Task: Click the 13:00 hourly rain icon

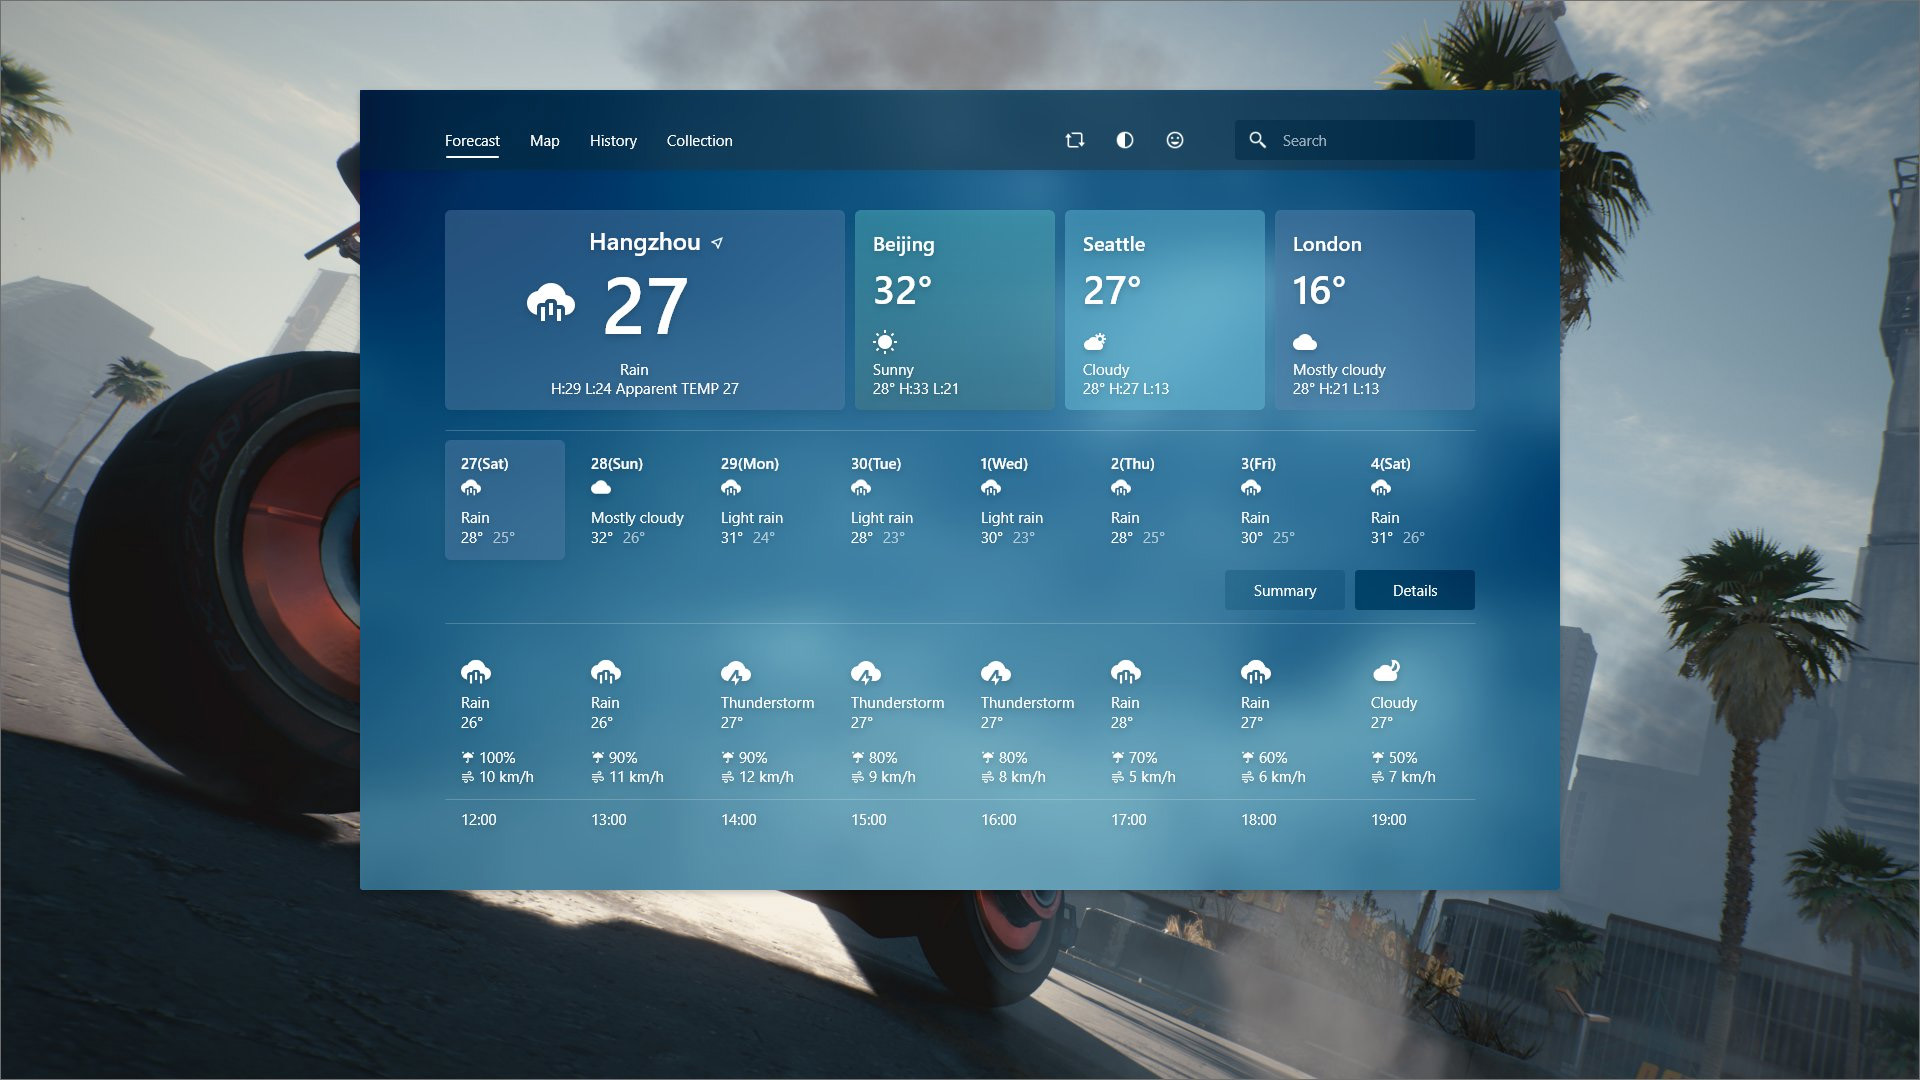Action: tap(606, 672)
